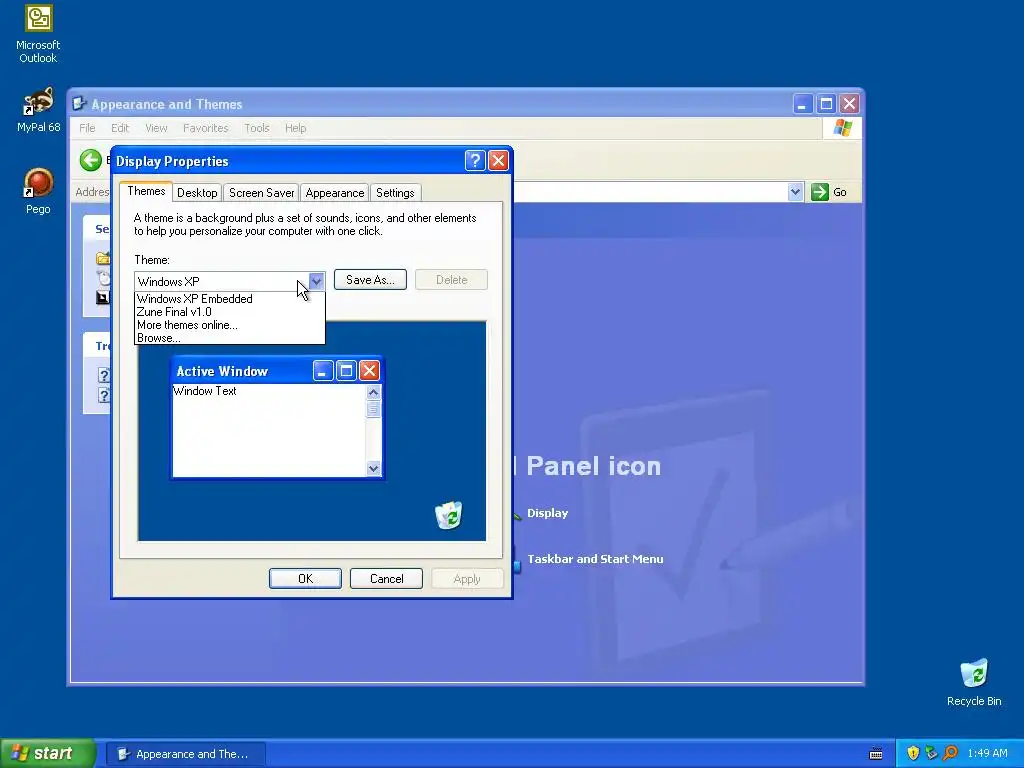Screen dimensions: 1024x768
Task: Click the Display Properties help question mark button
Action: tap(475, 161)
